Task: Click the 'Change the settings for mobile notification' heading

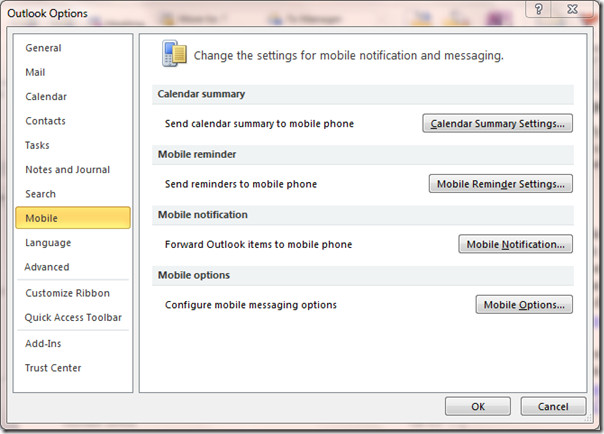Action: point(349,55)
